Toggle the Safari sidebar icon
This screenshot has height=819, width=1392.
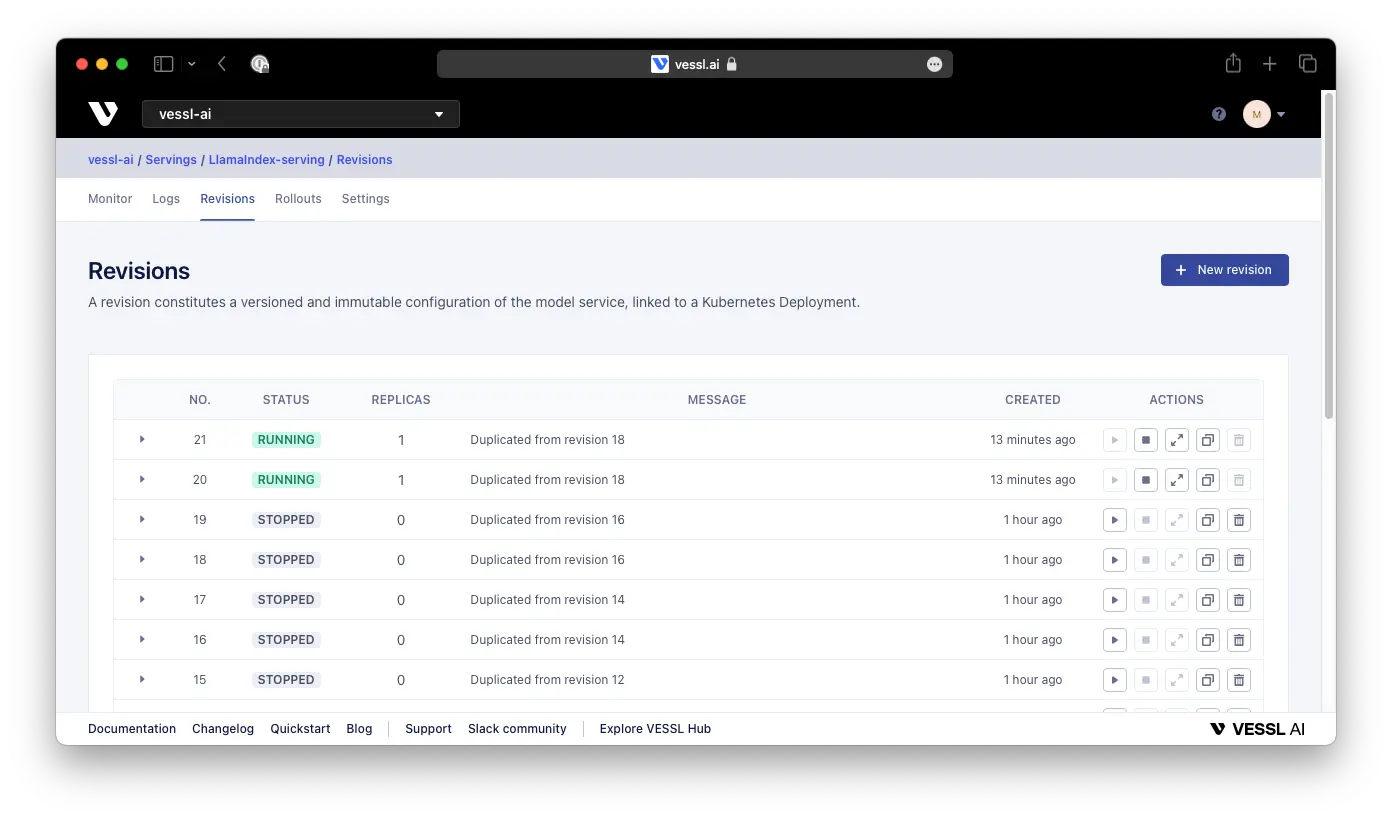coord(163,64)
